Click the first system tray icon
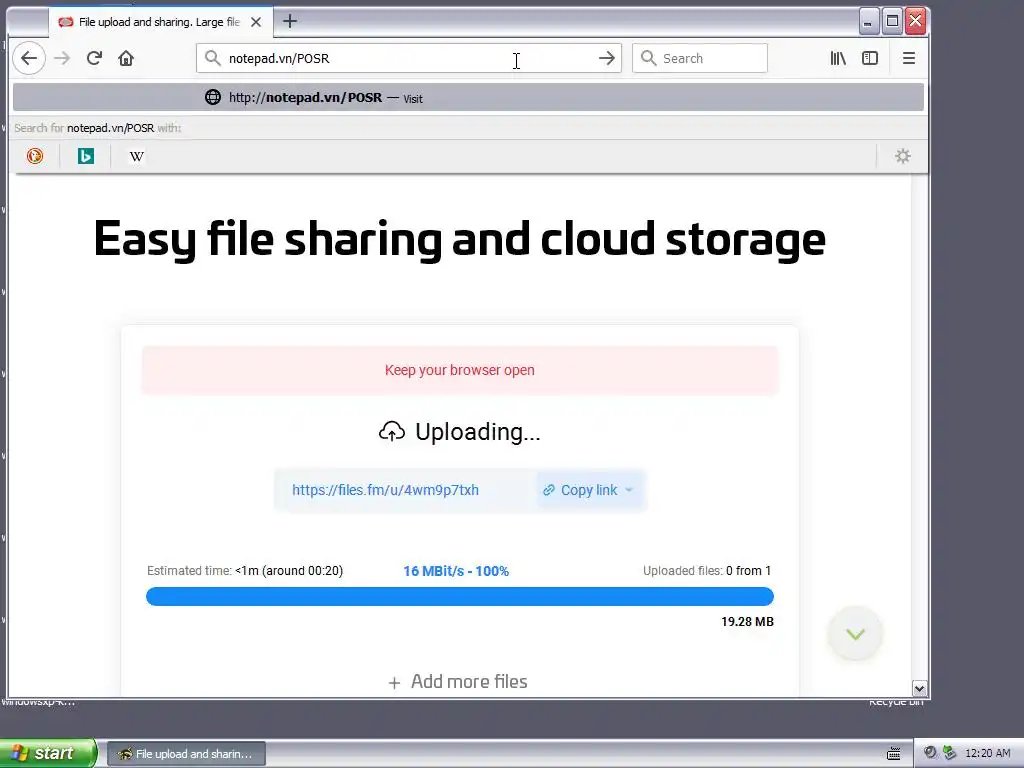Viewport: 1024px width, 768px height. point(930,752)
